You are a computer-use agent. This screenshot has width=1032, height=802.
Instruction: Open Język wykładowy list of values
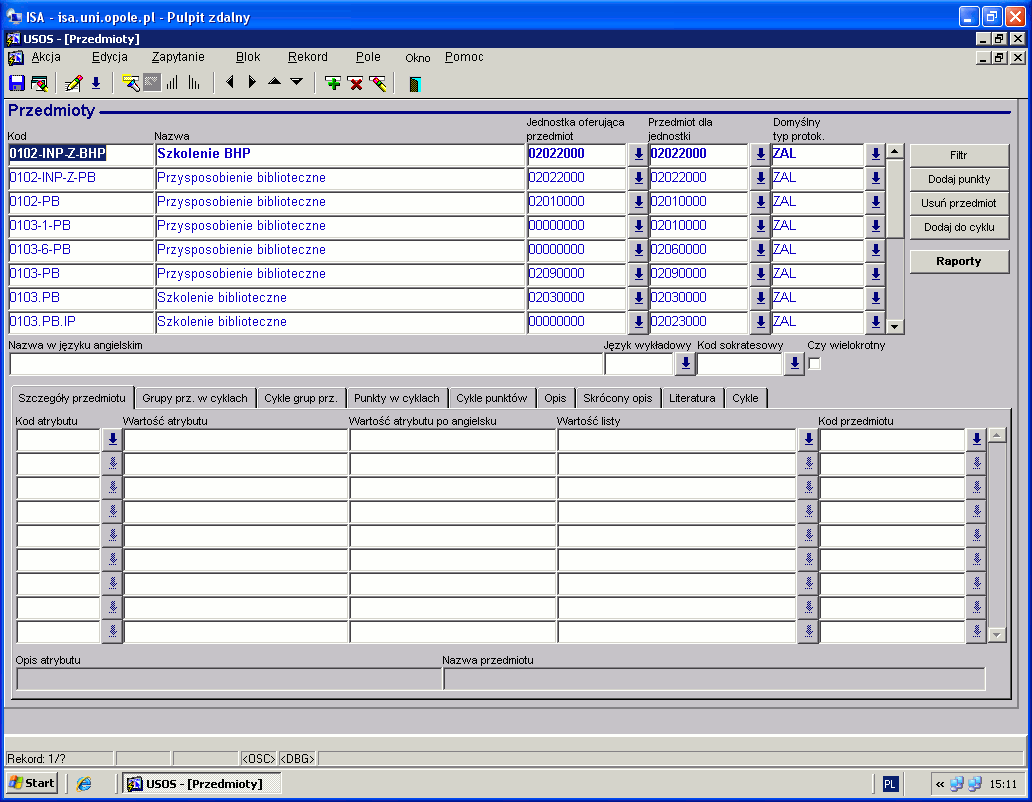pos(685,363)
